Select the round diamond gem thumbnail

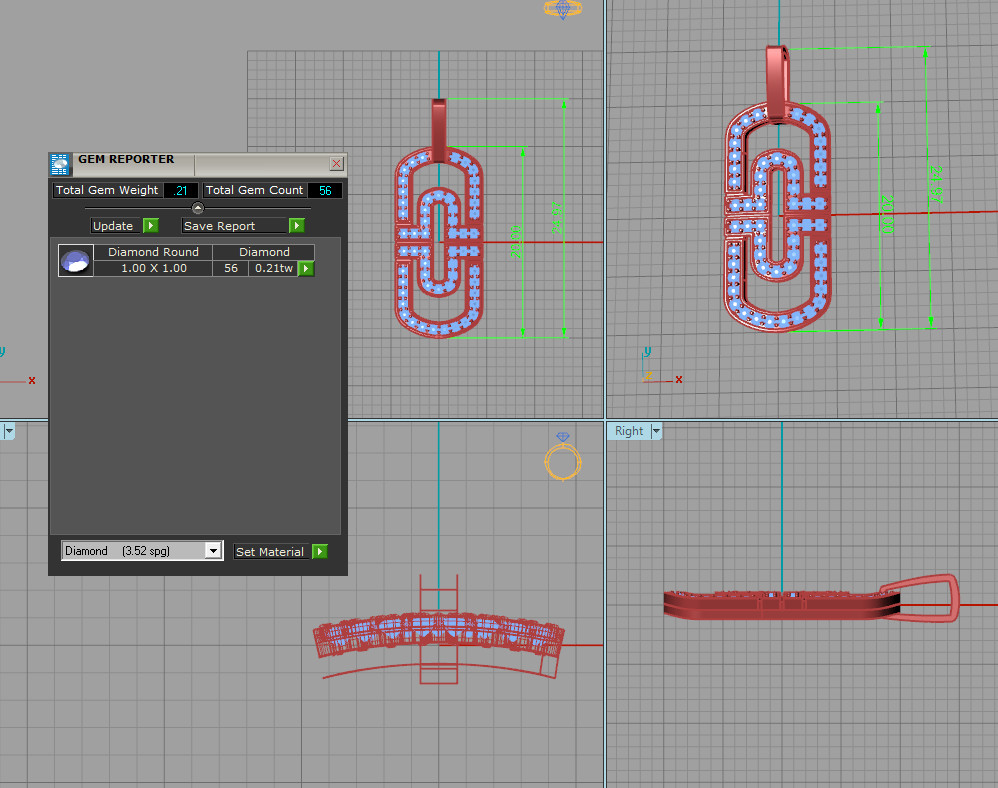[x=76, y=261]
